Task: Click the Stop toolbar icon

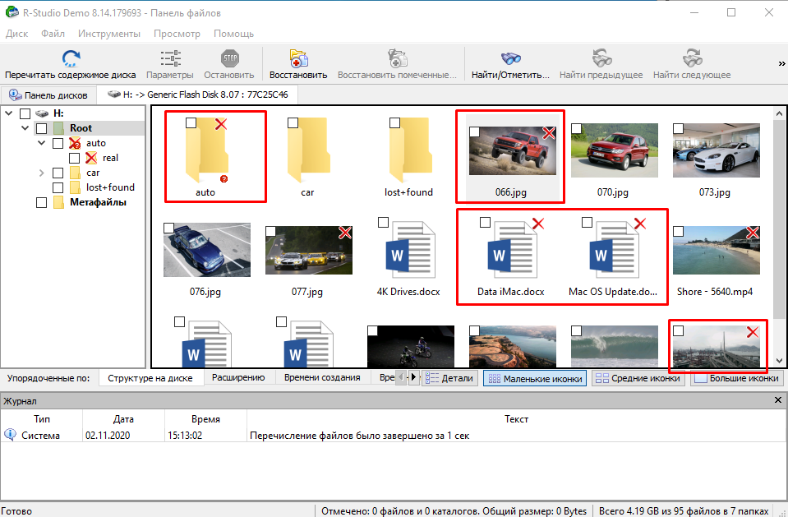Action: 229,59
